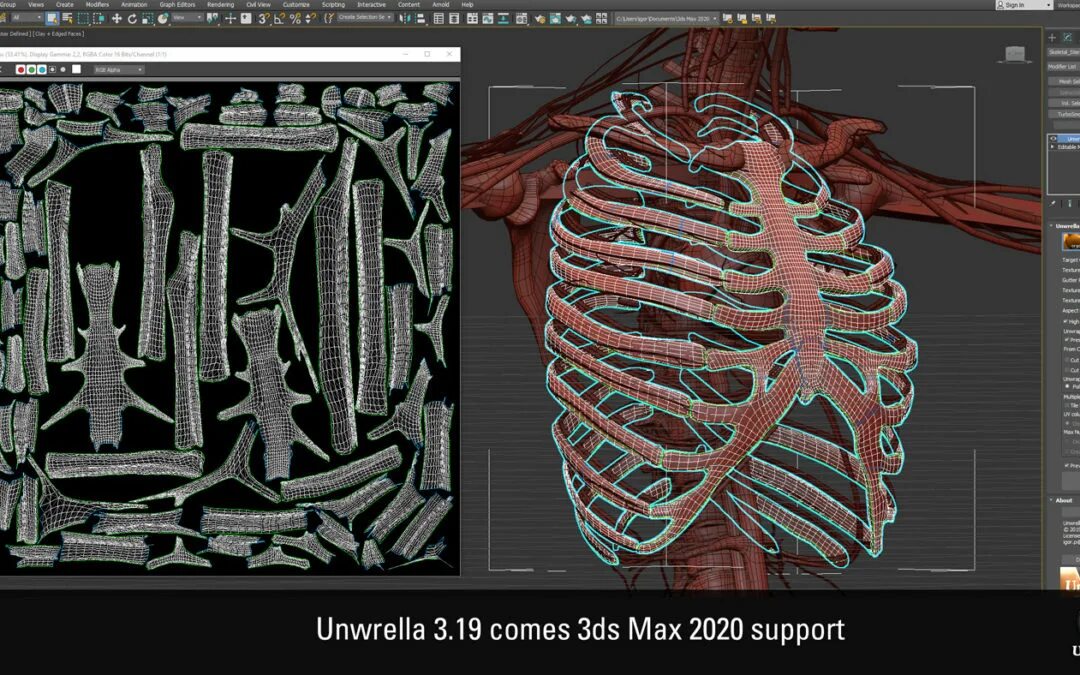Open the Scene Explorer toggle

coord(439,19)
